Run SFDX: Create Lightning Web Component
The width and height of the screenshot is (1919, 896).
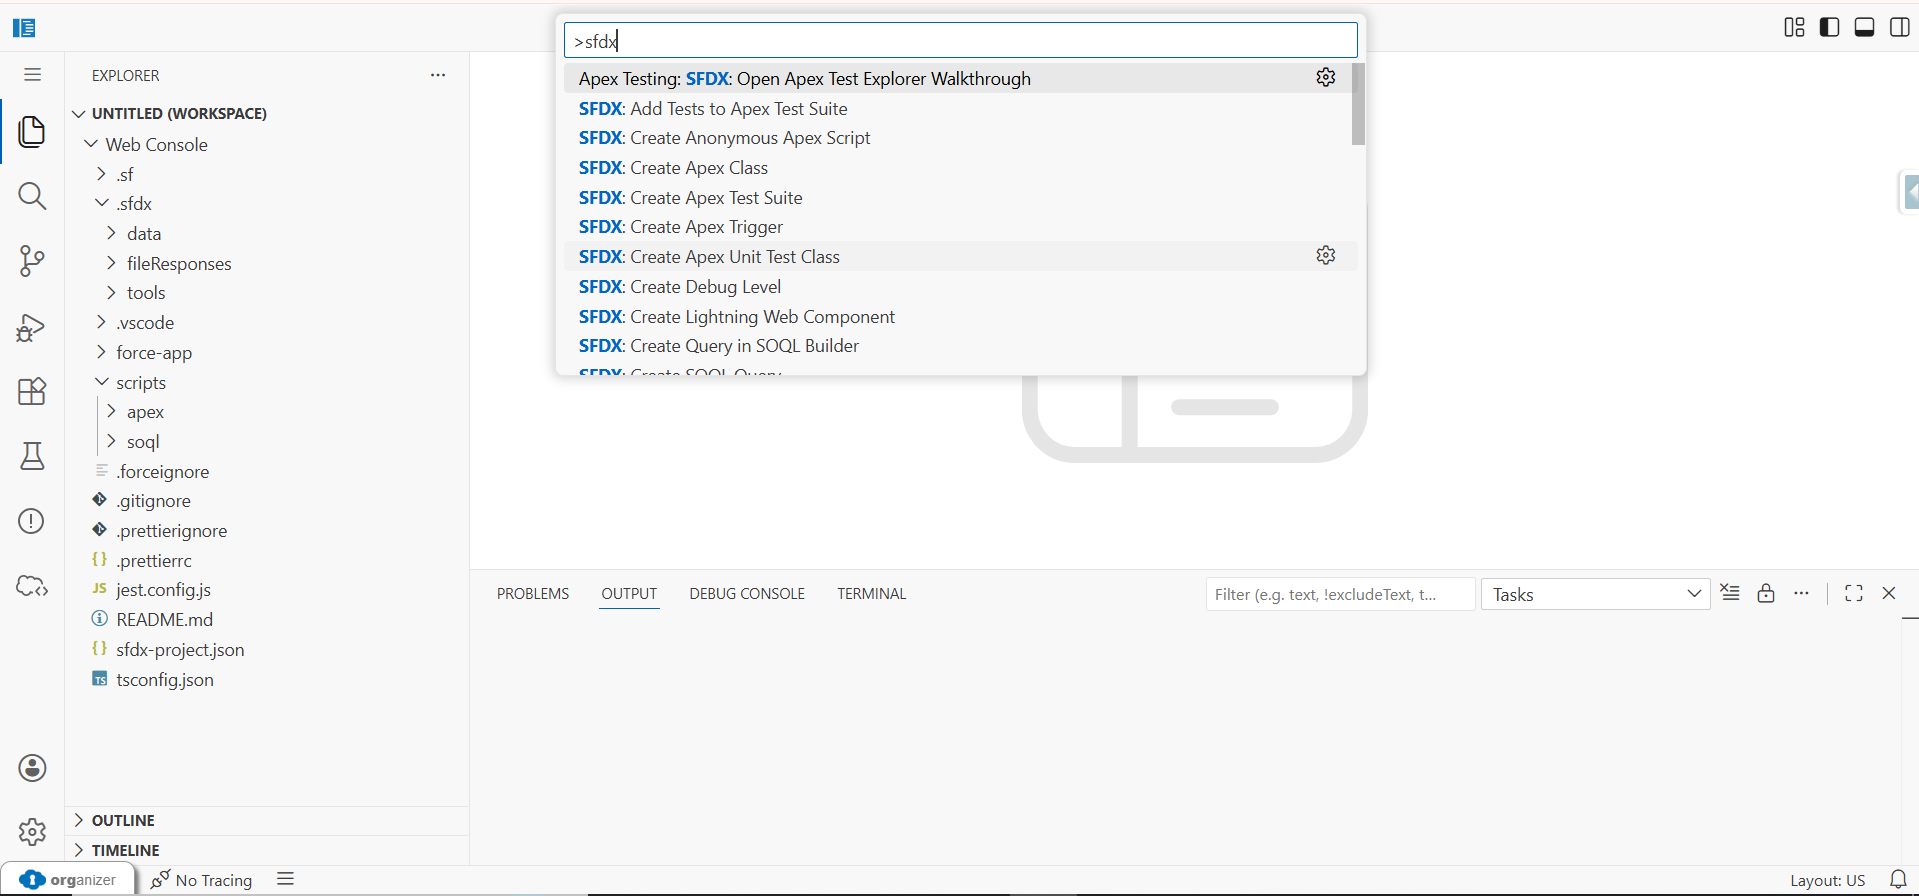point(961,316)
